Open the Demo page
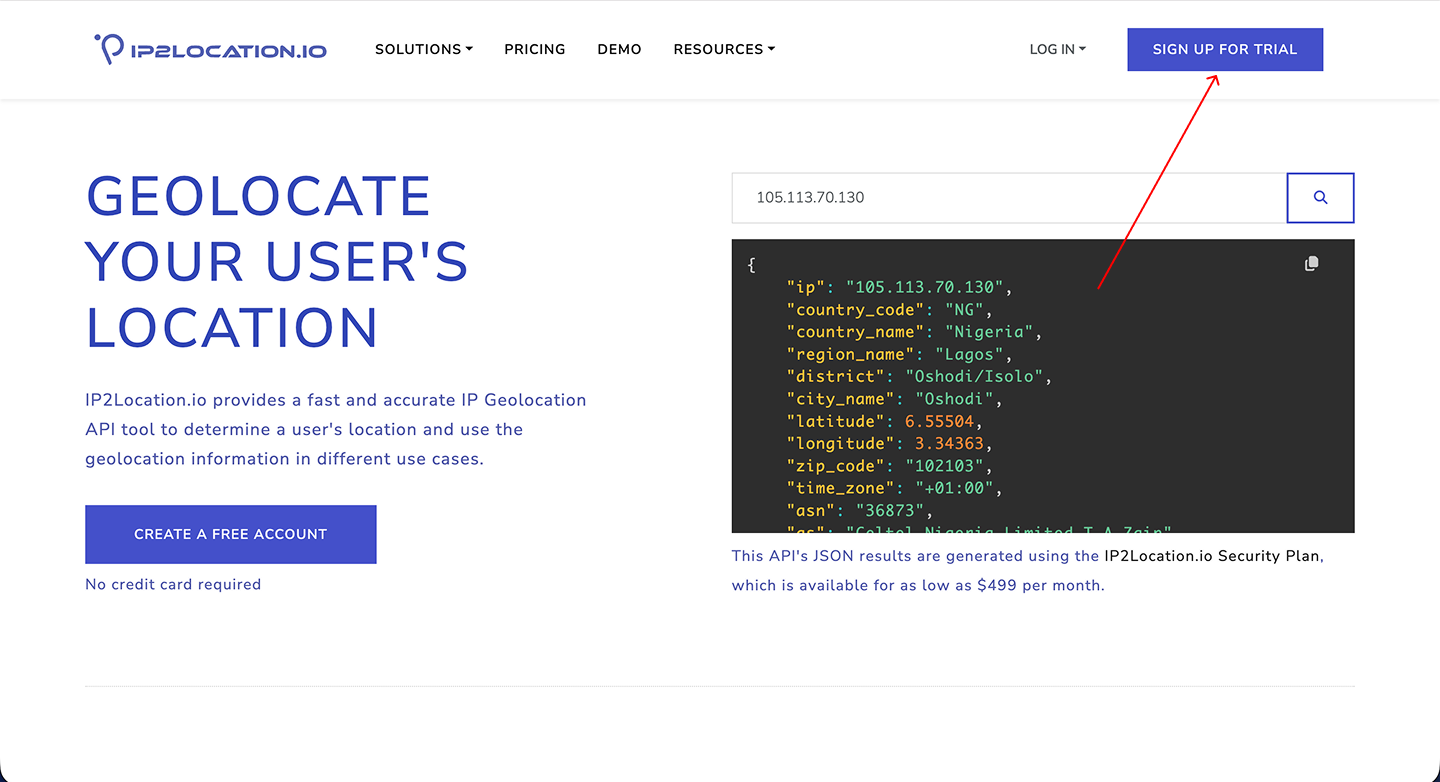 pos(619,49)
